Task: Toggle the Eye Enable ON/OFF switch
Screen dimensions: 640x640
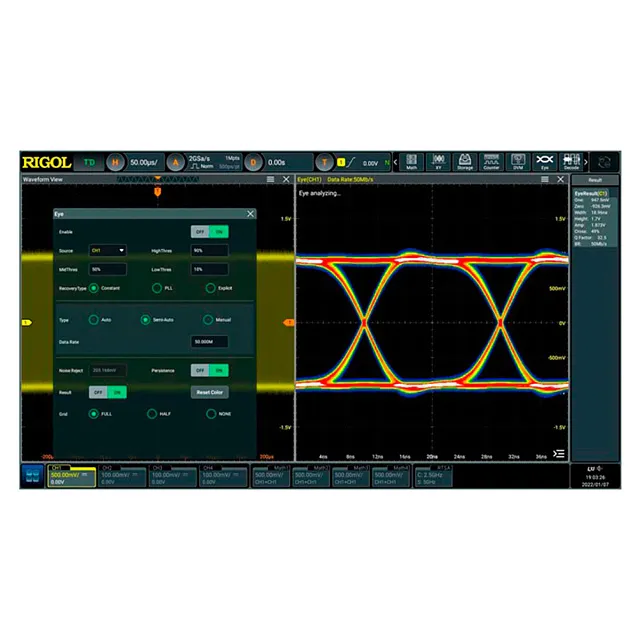Action: tap(211, 231)
